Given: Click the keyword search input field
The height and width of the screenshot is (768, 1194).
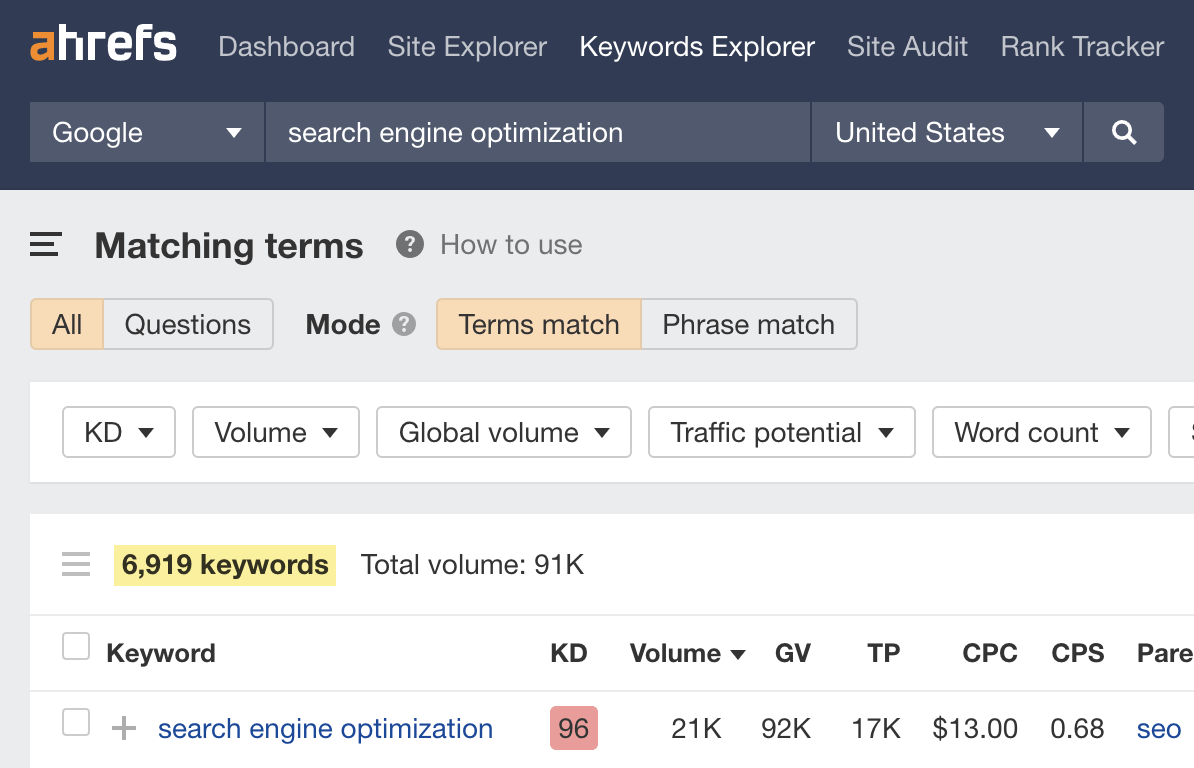Looking at the screenshot, I should click(x=537, y=132).
